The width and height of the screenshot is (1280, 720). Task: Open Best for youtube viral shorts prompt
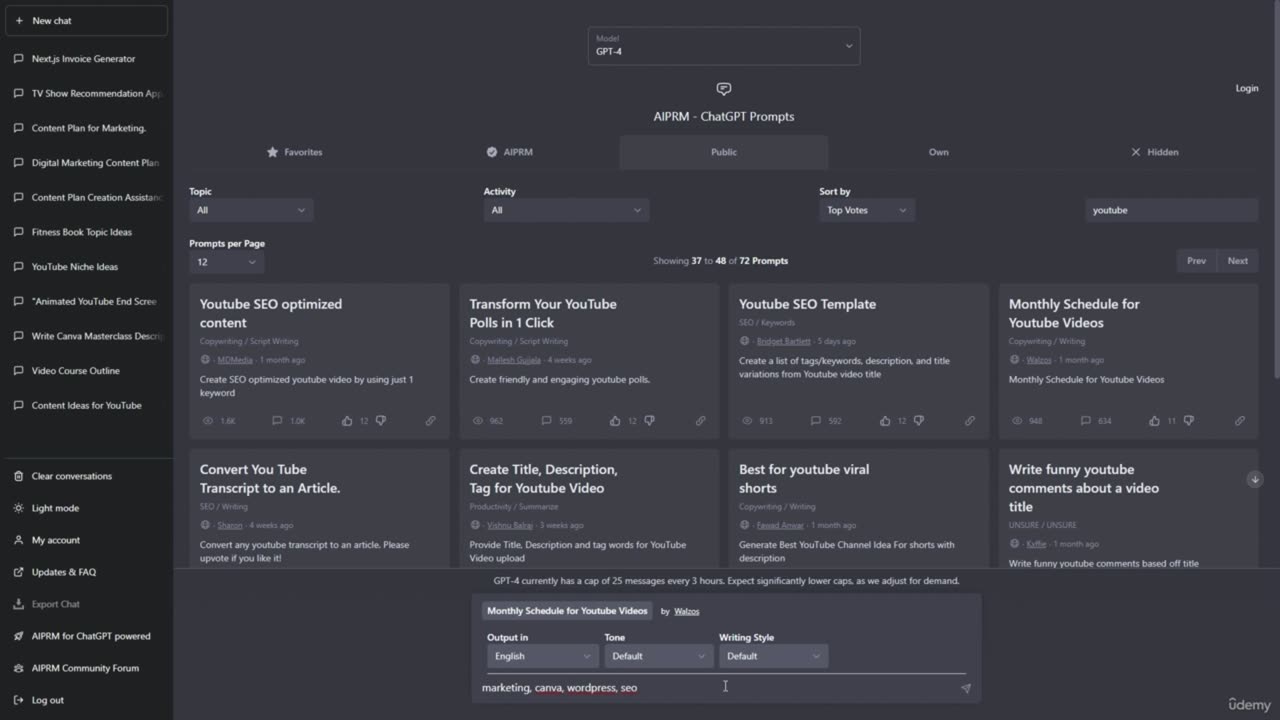tap(804, 478)
